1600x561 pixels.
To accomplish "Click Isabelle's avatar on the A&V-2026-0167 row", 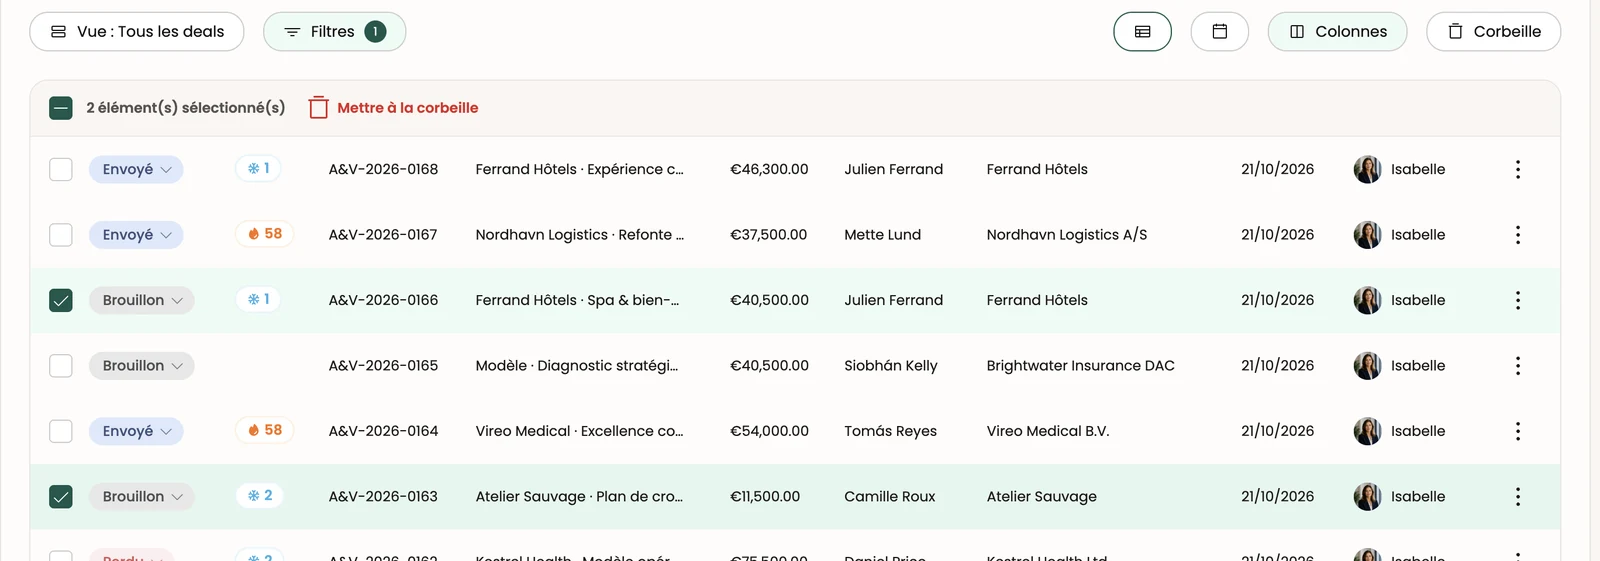I will coord(1367,235).
